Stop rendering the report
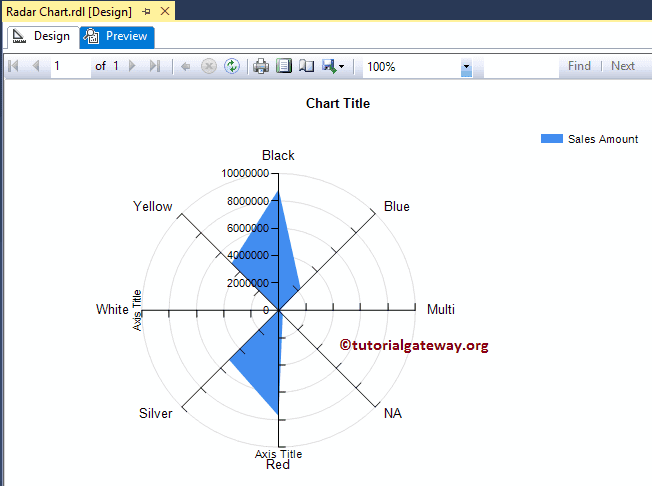652x486 pixels. [209, 66]
